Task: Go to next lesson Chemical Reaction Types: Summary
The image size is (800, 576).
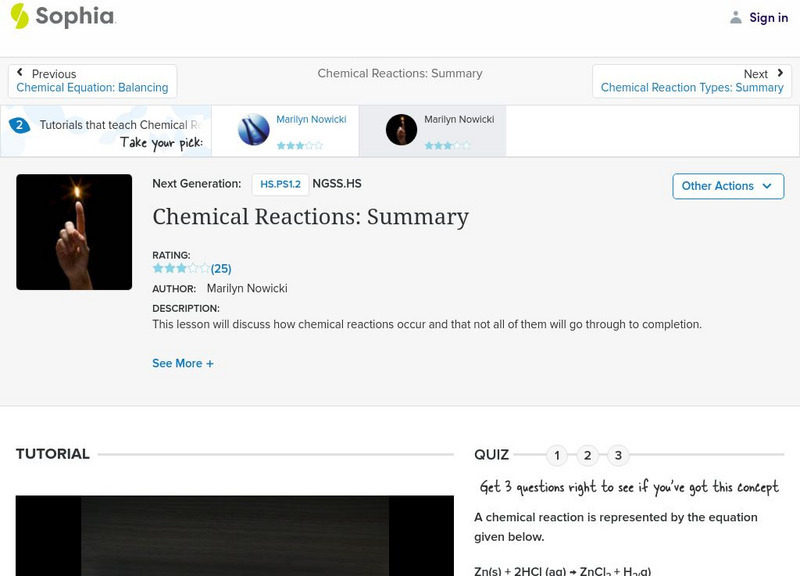Action: (692, 87)
